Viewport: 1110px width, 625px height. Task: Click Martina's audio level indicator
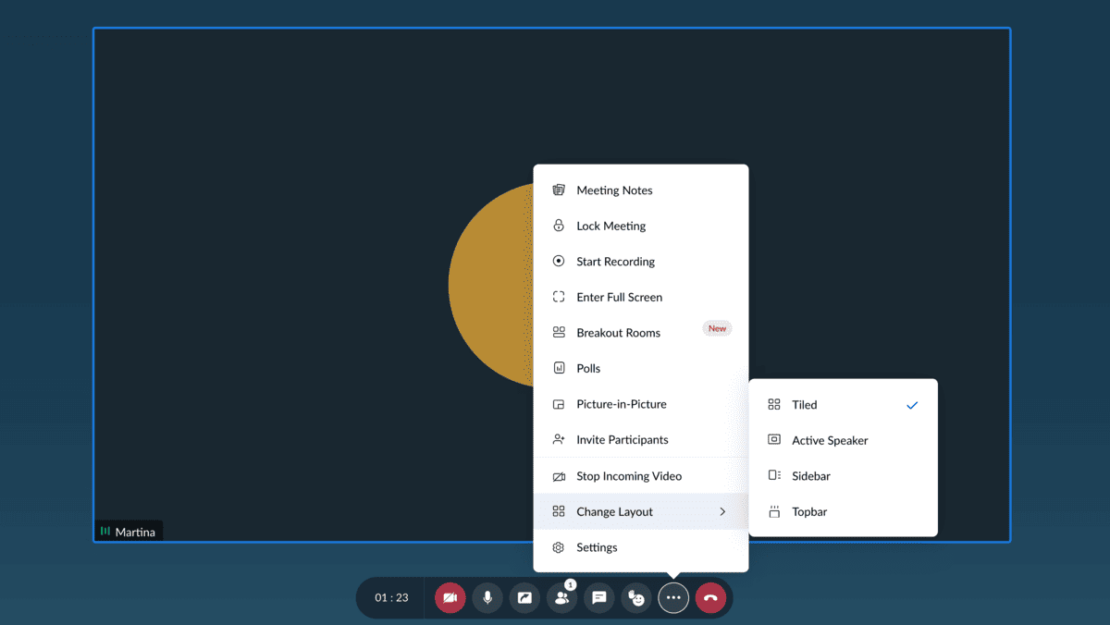(106, 531)
